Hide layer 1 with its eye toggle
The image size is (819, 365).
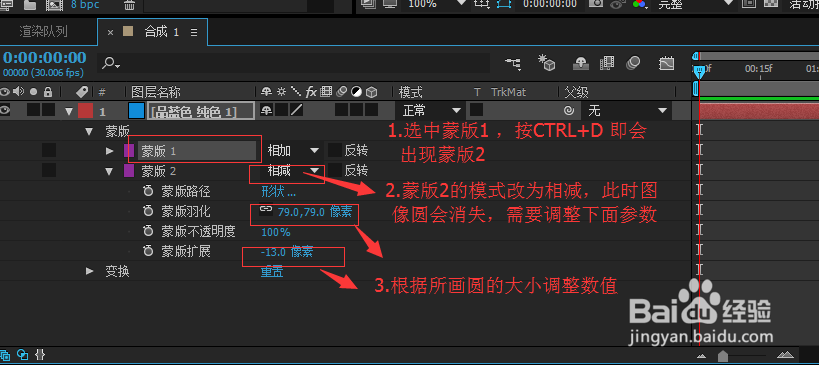click(x=6, y=110)
